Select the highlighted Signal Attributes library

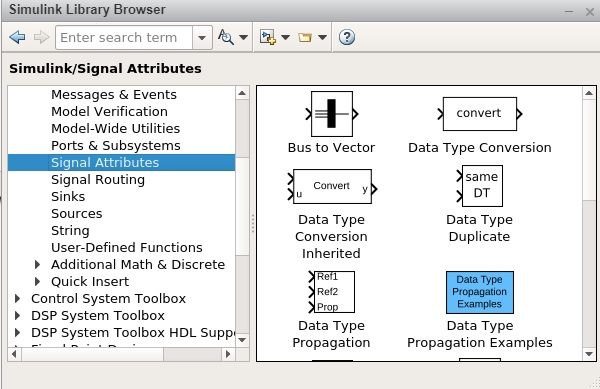[x=121, y=163]
